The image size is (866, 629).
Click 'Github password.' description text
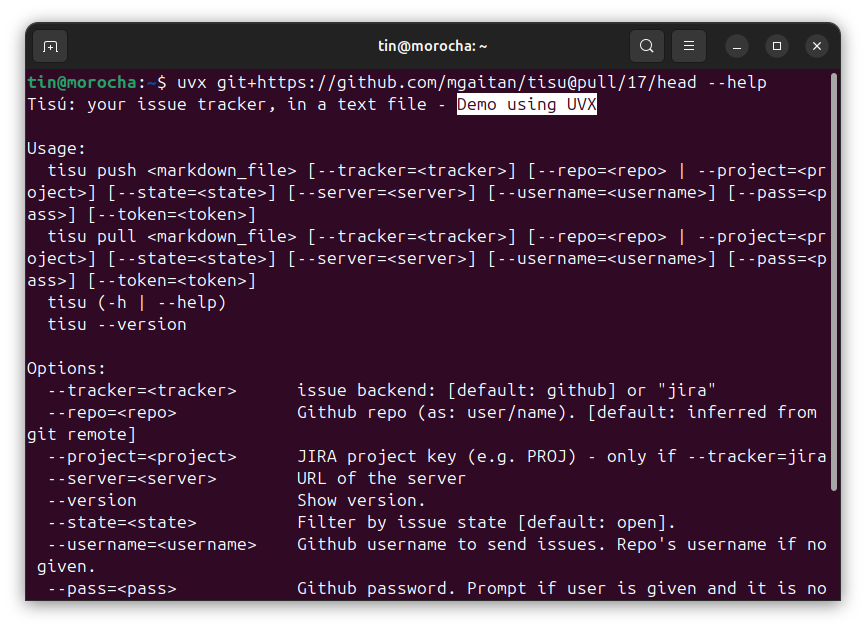[377, 589]
